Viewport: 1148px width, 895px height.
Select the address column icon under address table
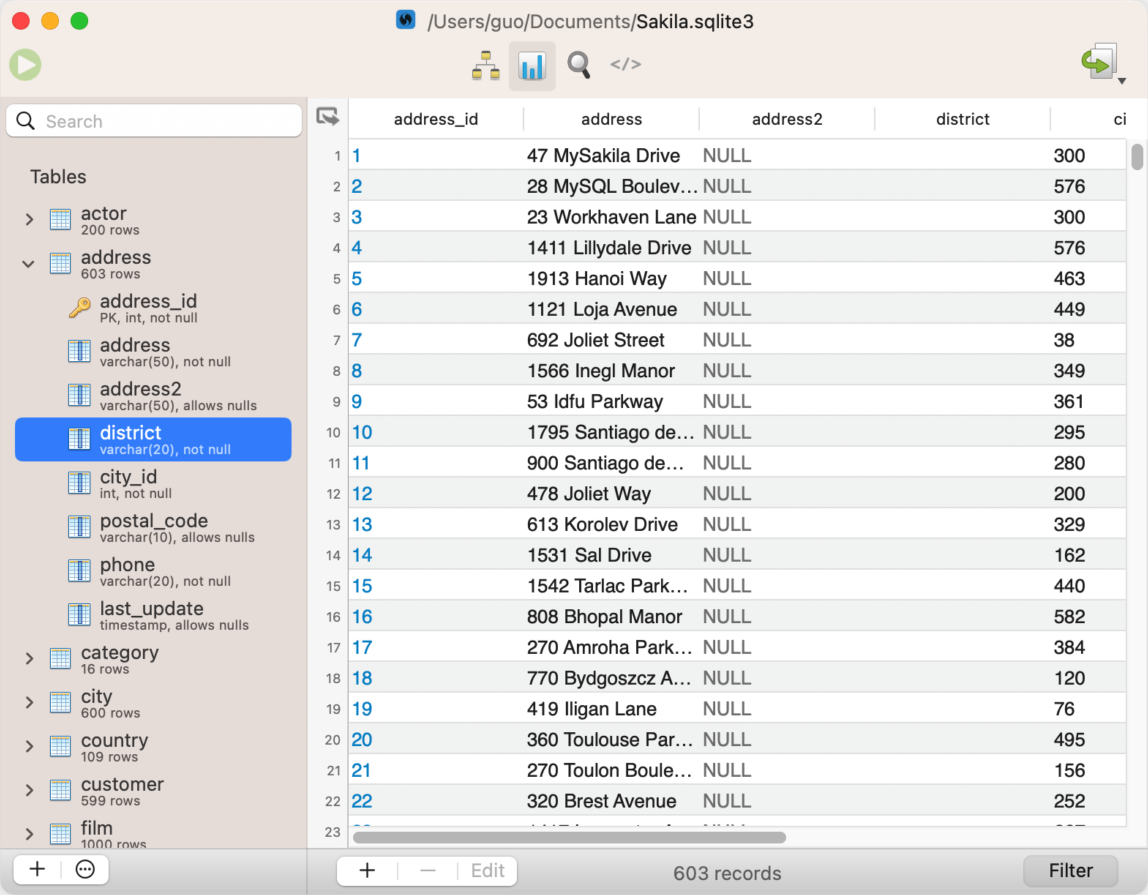(79, 352)
